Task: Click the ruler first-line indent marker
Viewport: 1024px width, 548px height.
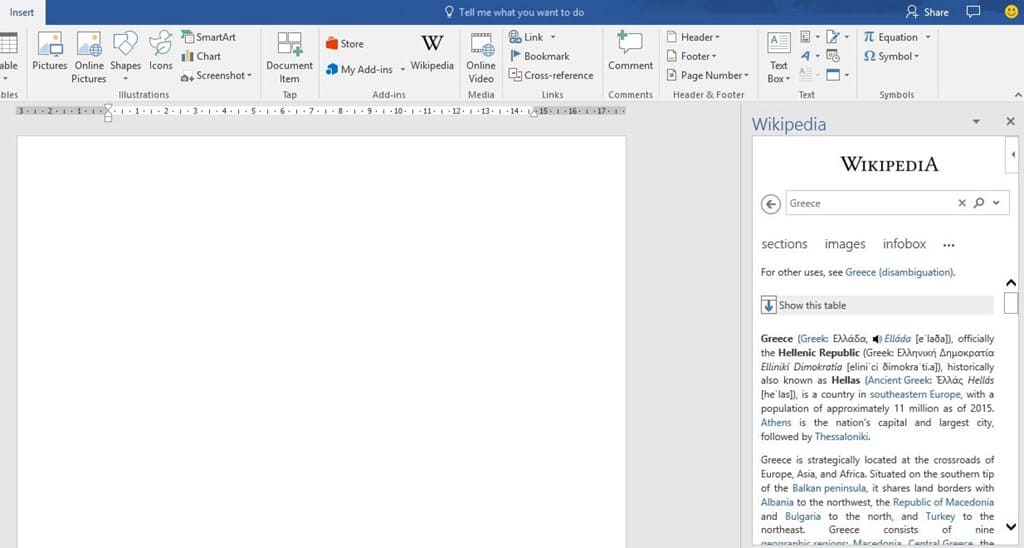Action: click(108, 107)
